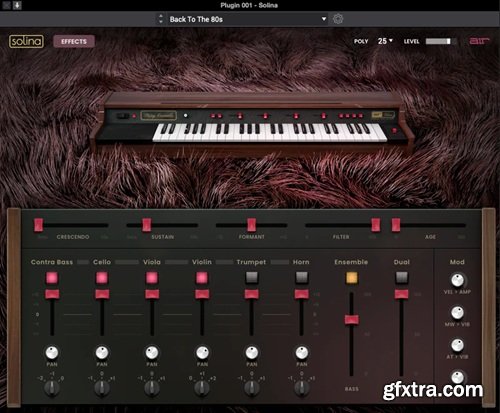Click the BASS label under Ensemble fader
The height and width of the screenshot is (413, 500).
pyautogui.click(x=352, y=389)
